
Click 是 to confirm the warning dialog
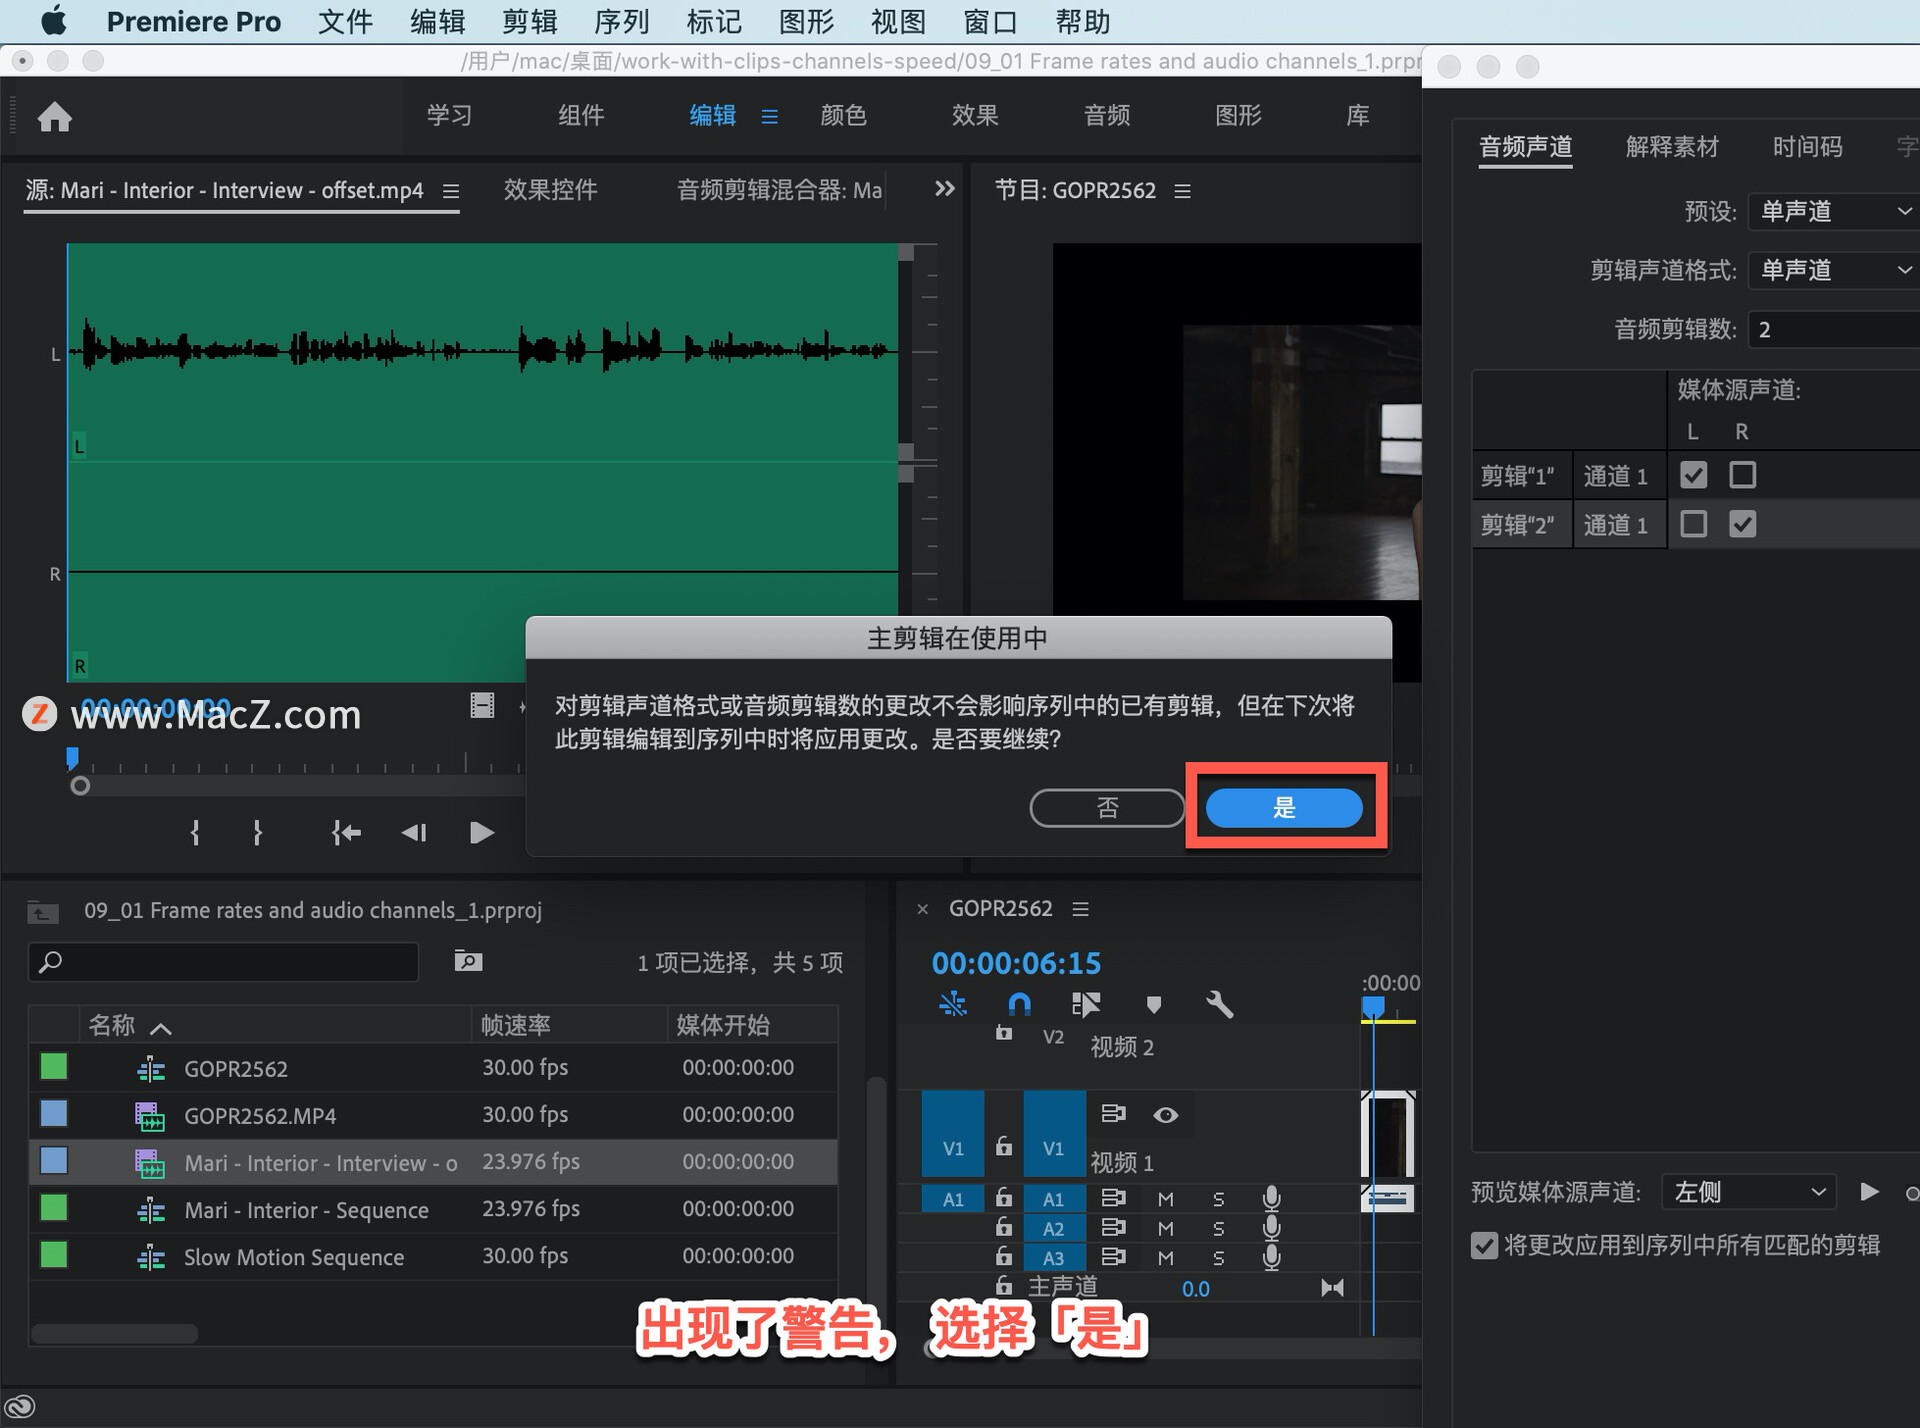tap(1283, 808)
